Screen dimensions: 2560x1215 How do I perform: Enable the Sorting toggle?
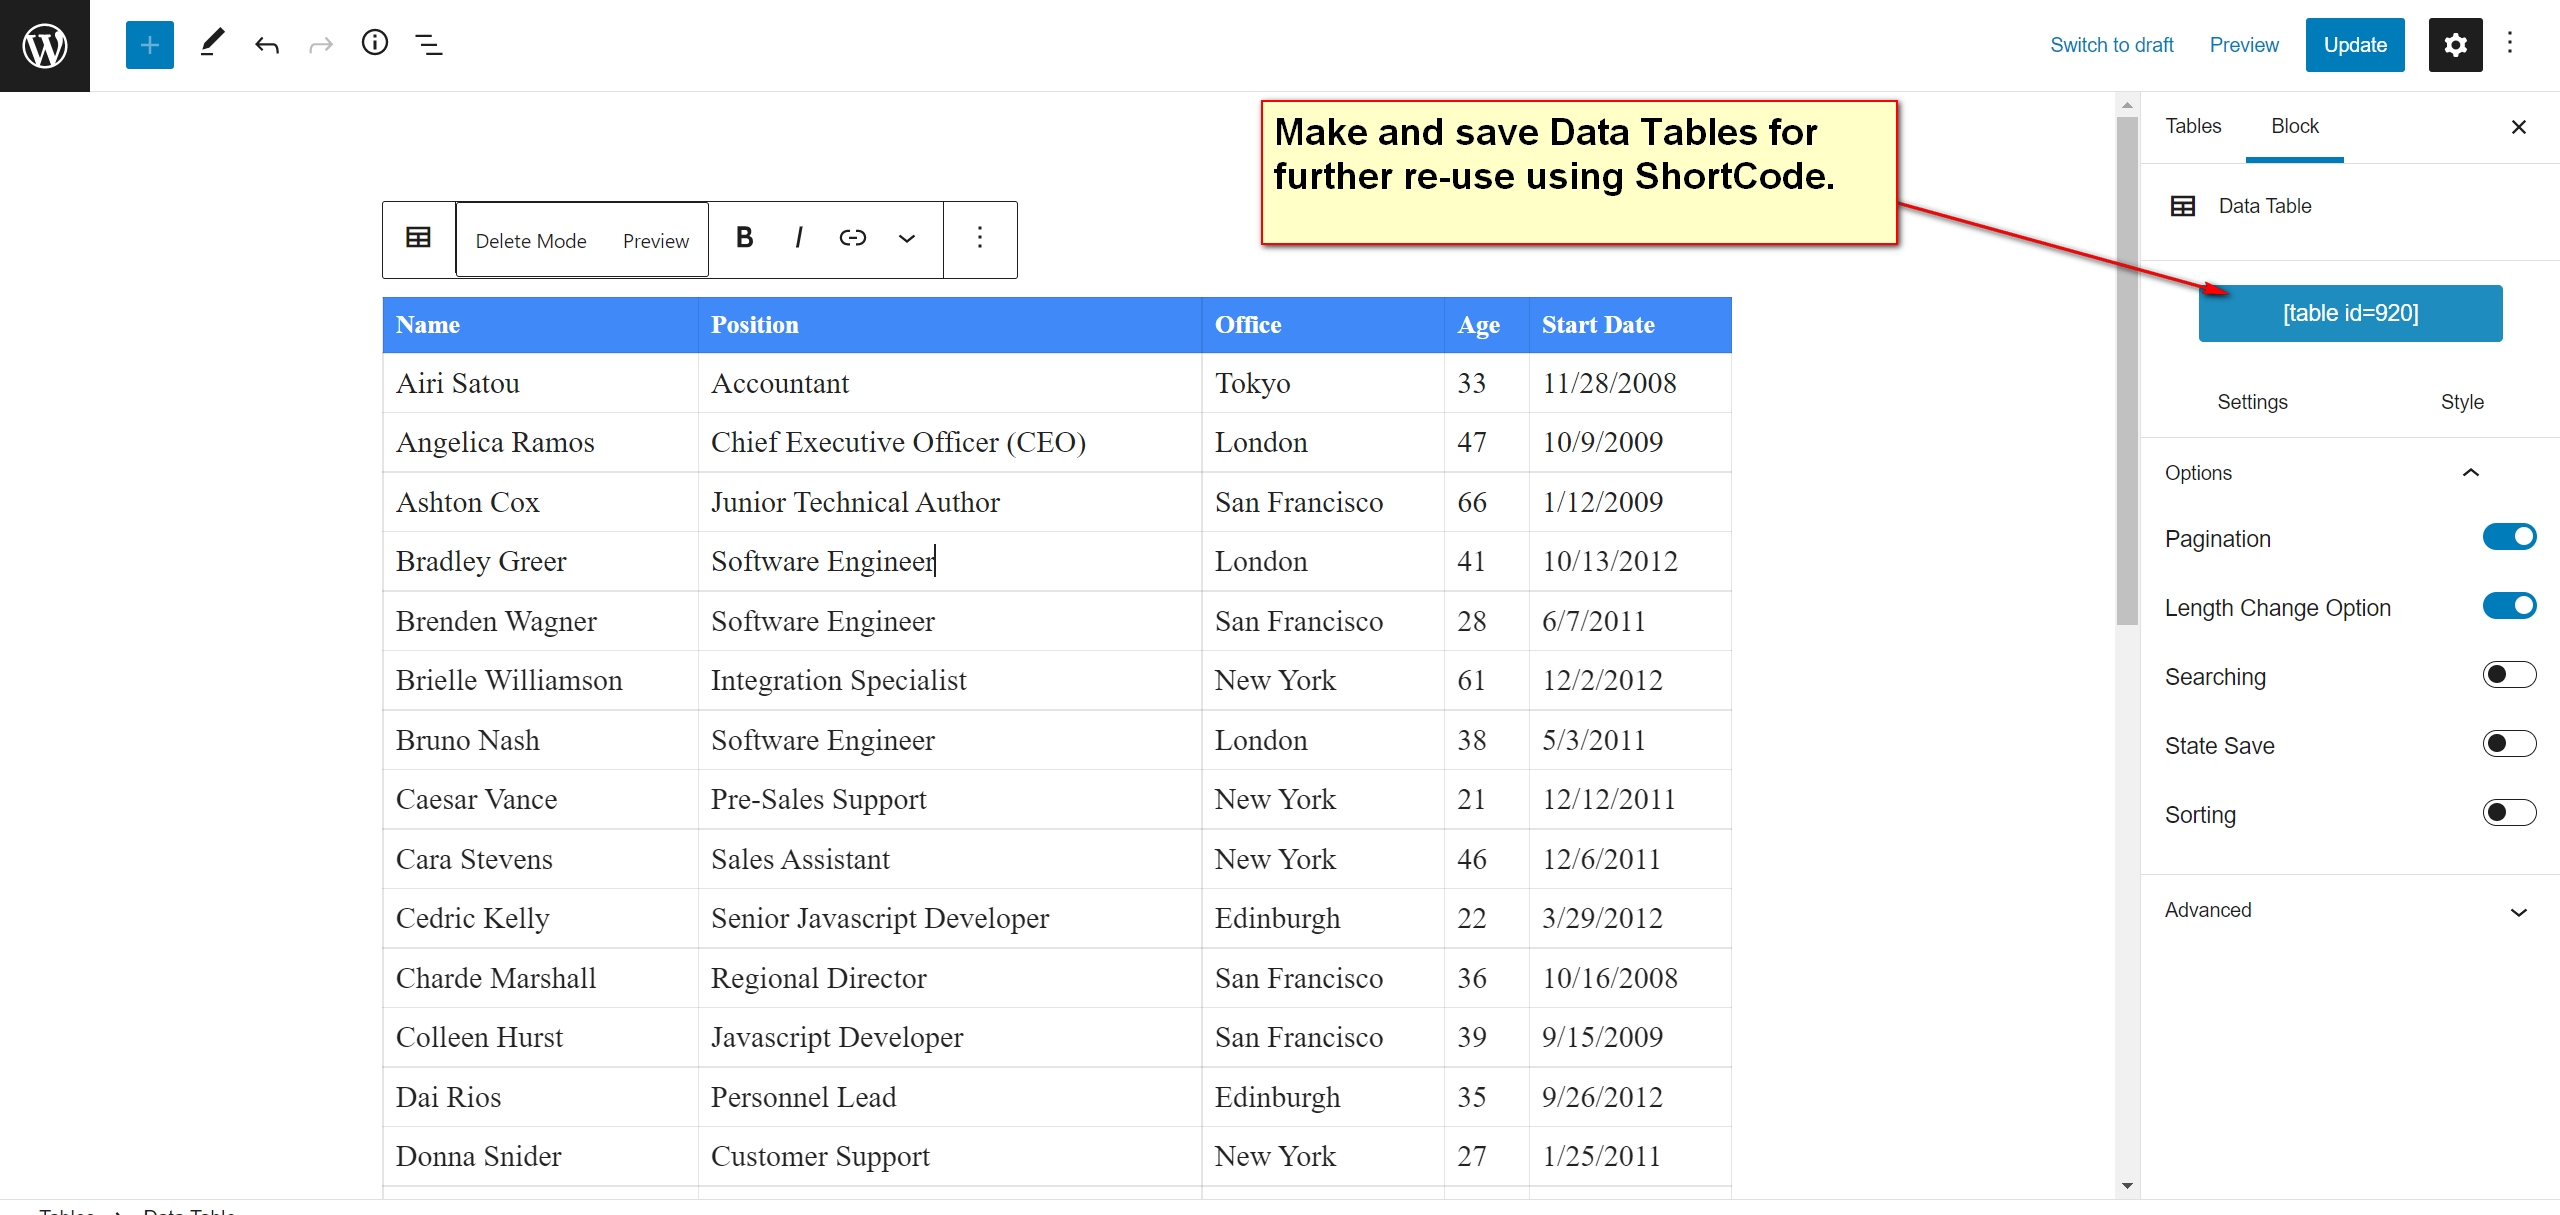(x=2509, y=814)
